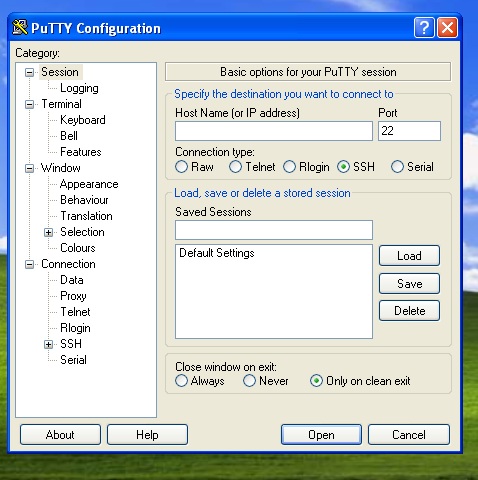Open the Selection category

[x=82, y=232]
